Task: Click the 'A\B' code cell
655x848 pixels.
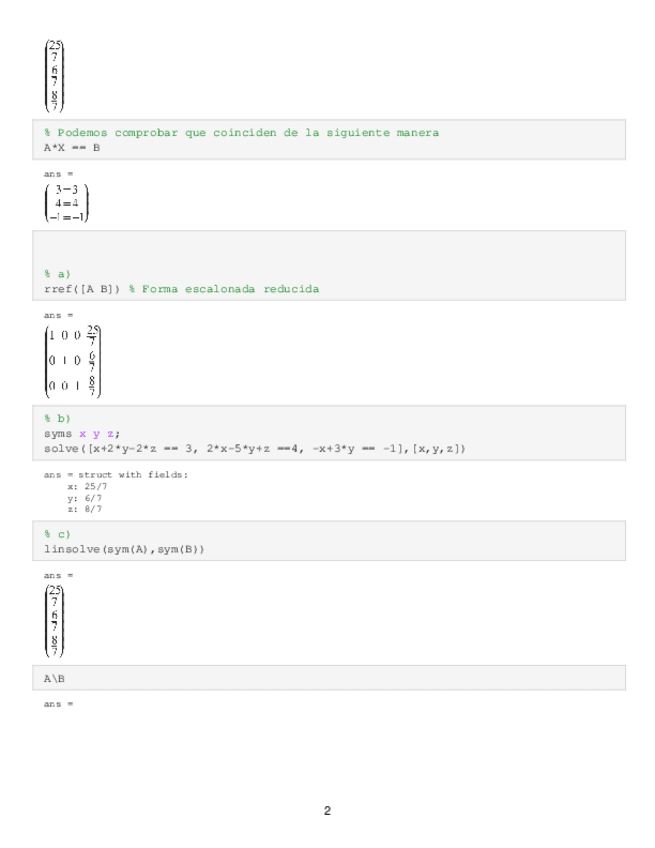Action: coord(54,678)
